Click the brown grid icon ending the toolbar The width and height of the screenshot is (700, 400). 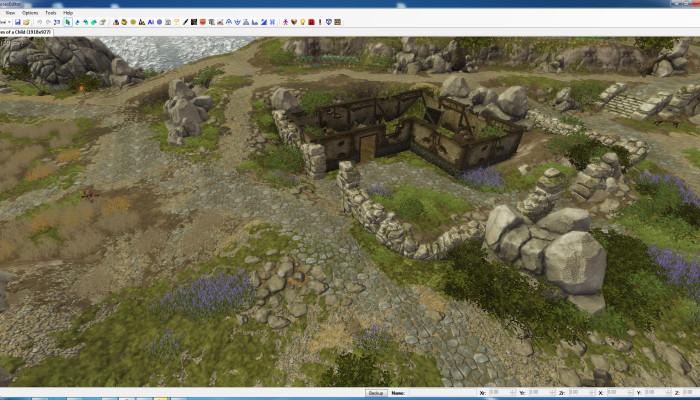(x=338, y=22)
